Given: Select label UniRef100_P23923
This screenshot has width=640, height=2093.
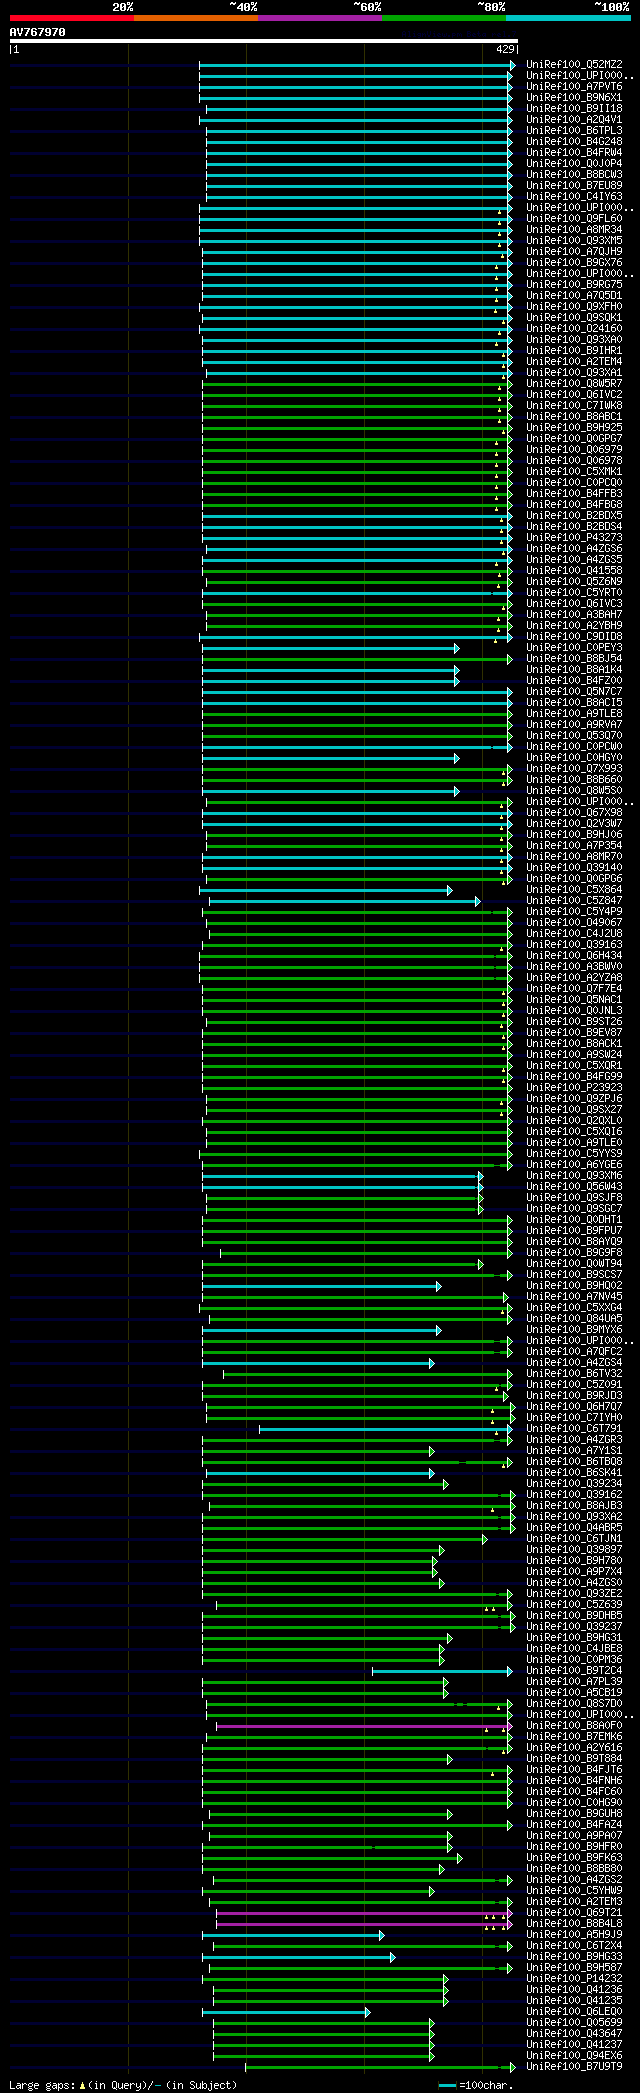Looking at the screenshot, I should (574, 1088).
